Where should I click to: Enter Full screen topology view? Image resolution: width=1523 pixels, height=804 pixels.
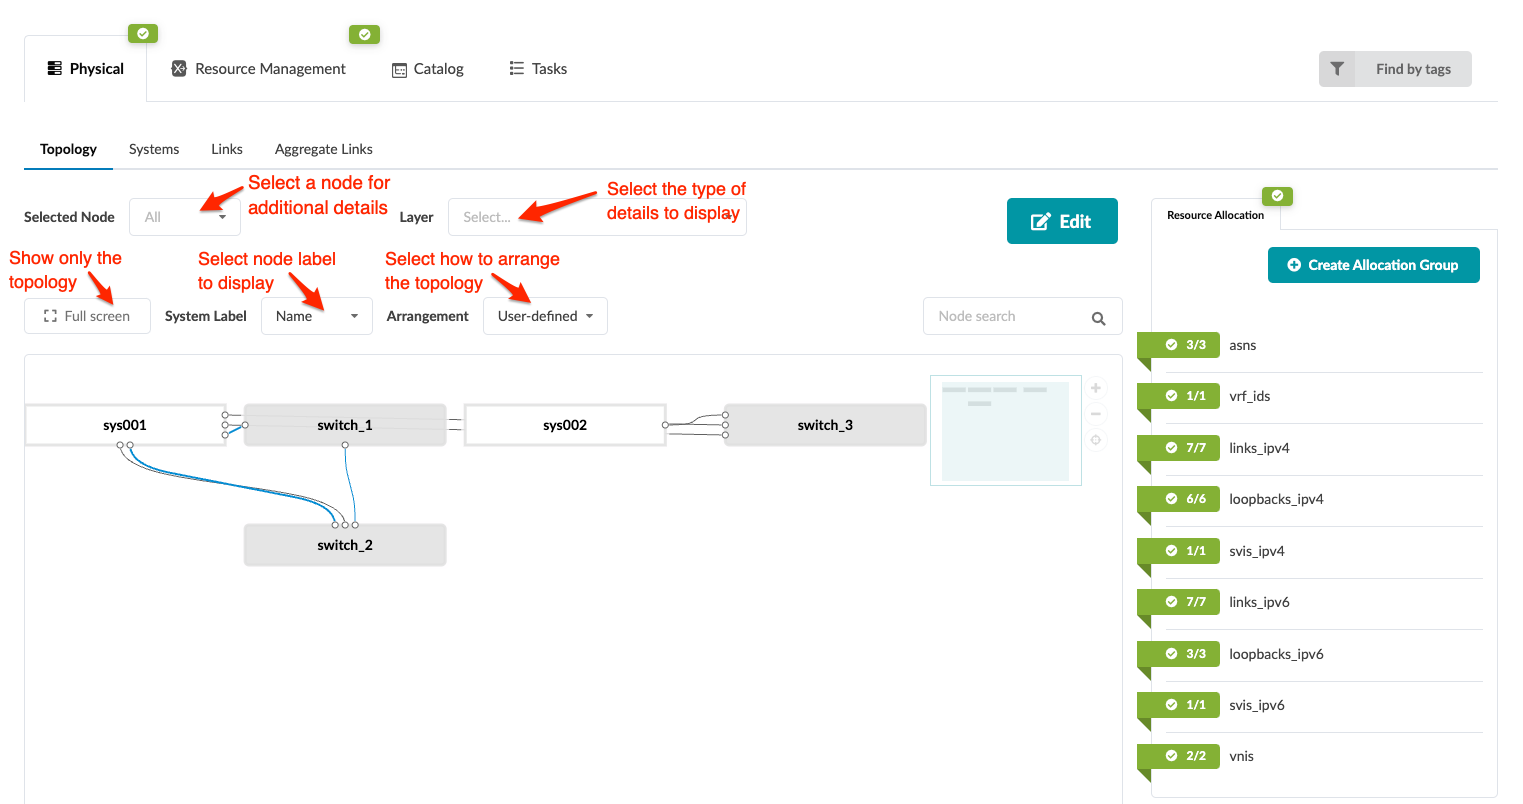(87, 316)
